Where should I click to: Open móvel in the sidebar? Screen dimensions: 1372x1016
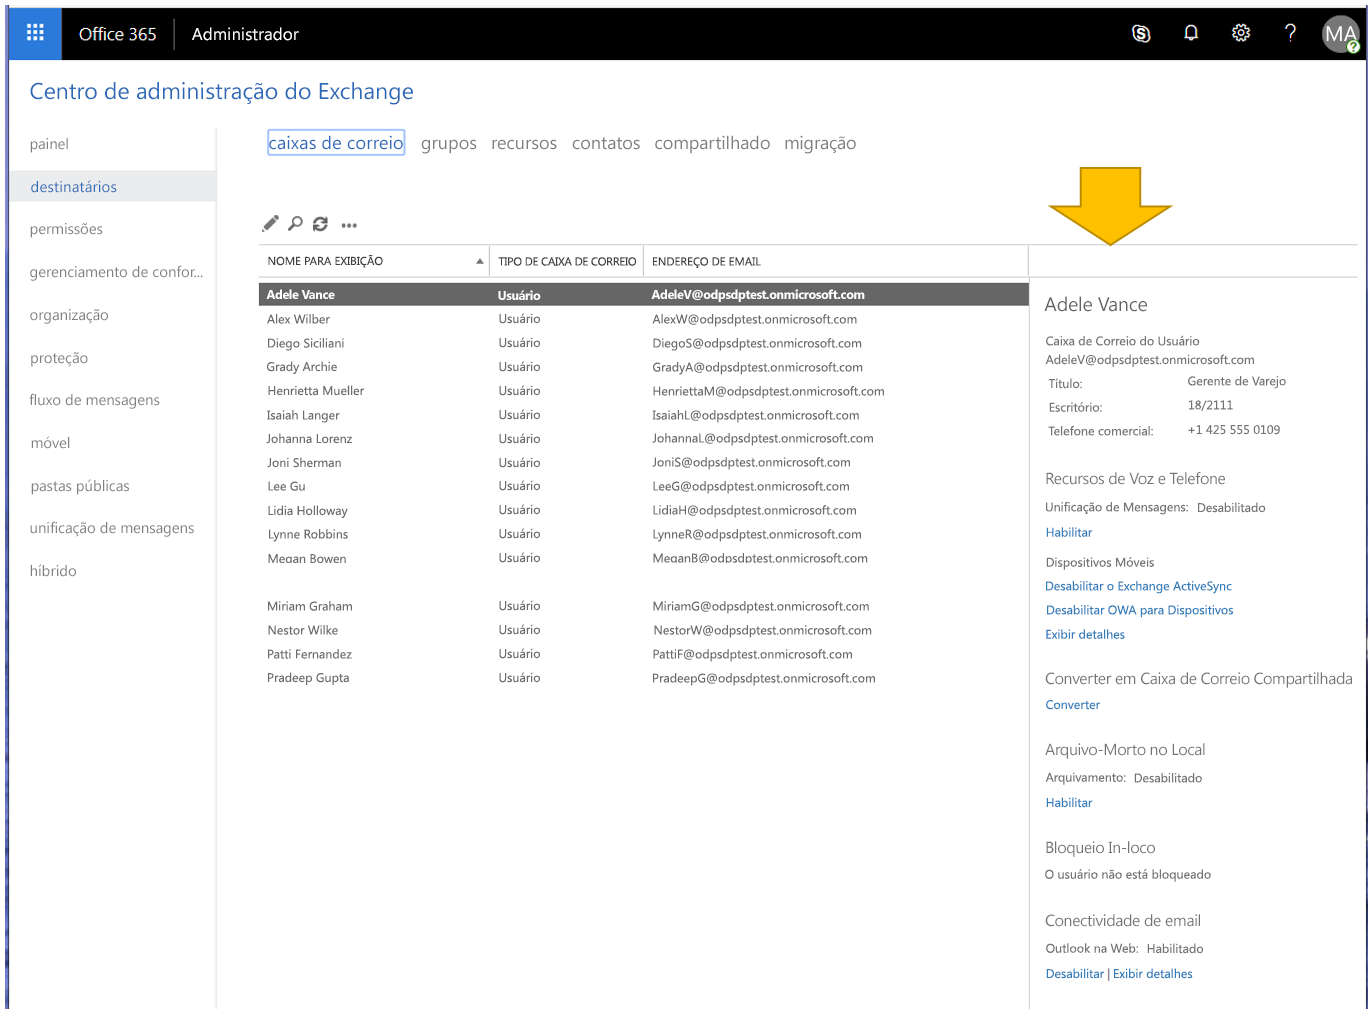50,443
